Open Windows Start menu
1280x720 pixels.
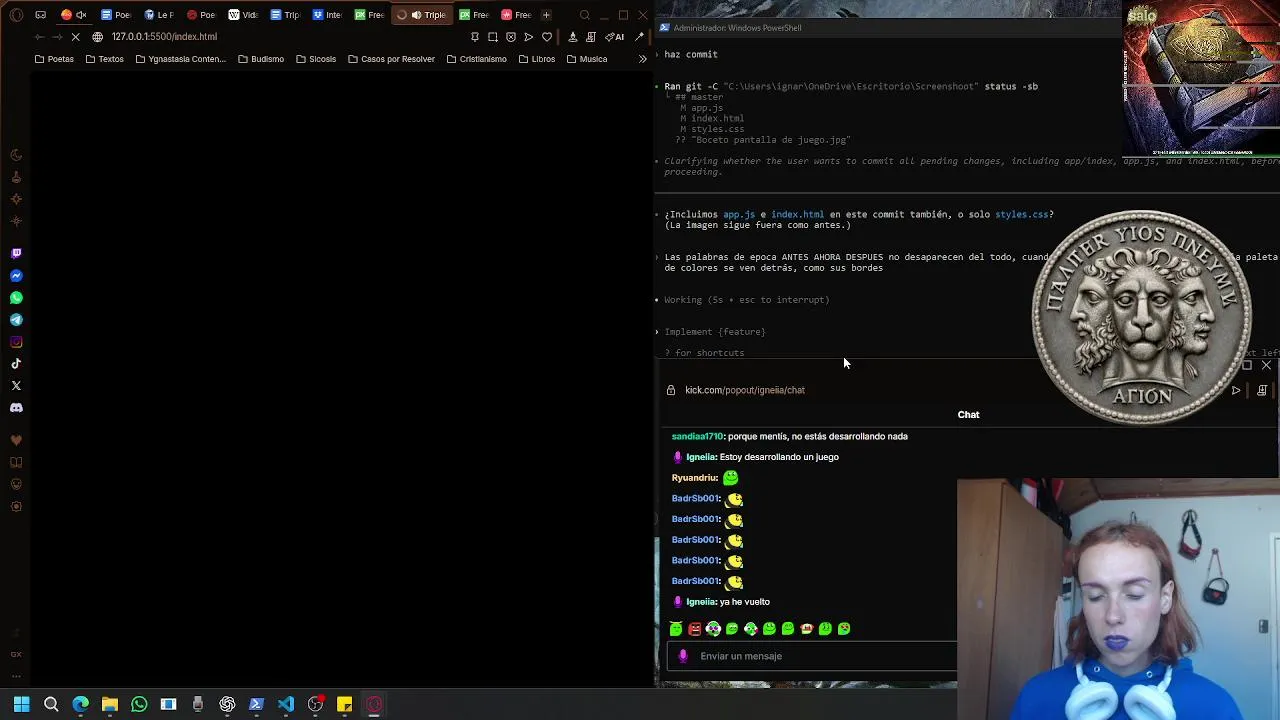pyautogui.click(x=21, y=705)
